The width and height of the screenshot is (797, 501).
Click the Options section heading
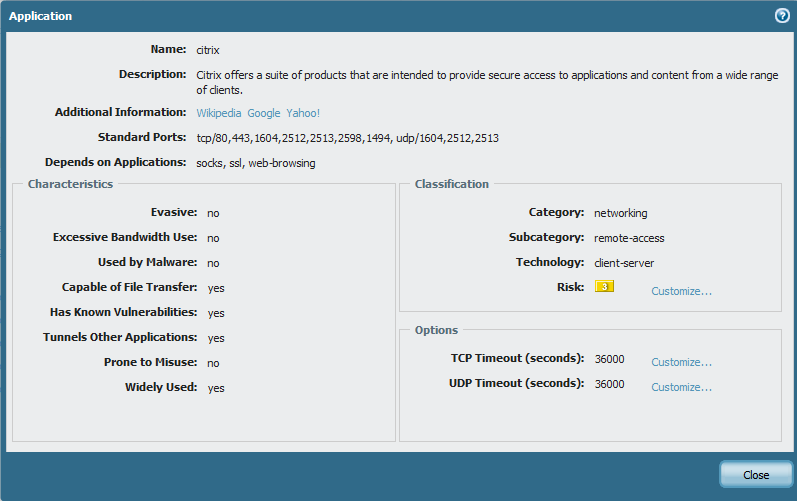(436, 330)
